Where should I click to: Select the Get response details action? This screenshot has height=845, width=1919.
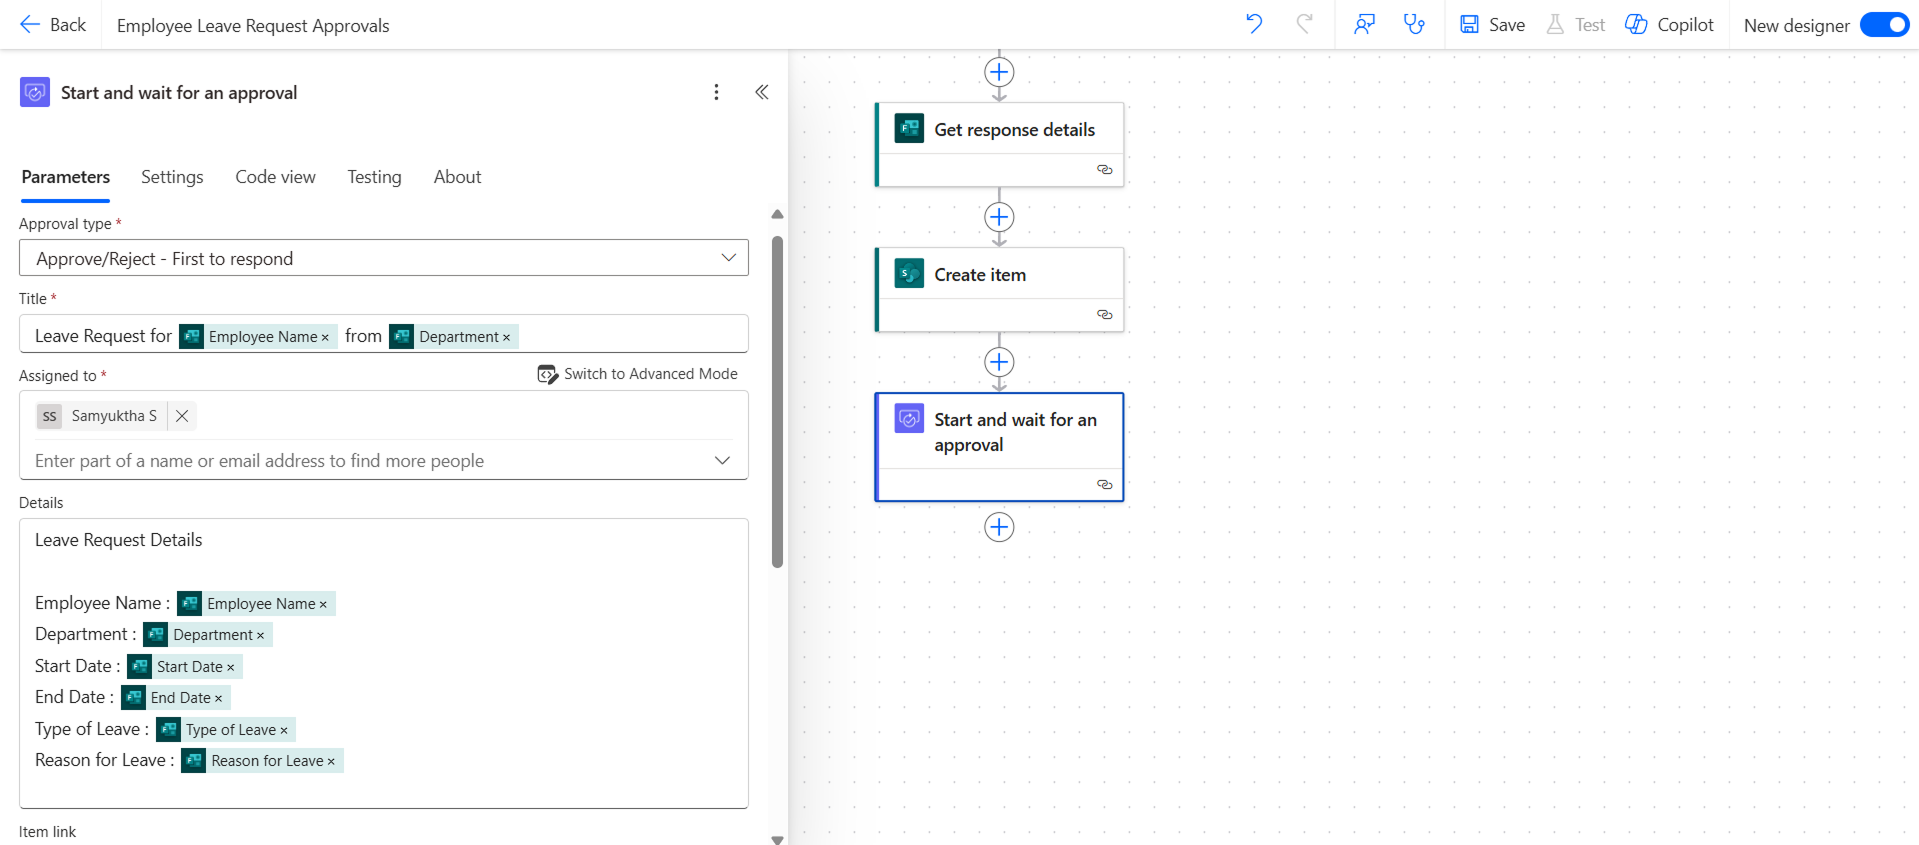[999, 144]
